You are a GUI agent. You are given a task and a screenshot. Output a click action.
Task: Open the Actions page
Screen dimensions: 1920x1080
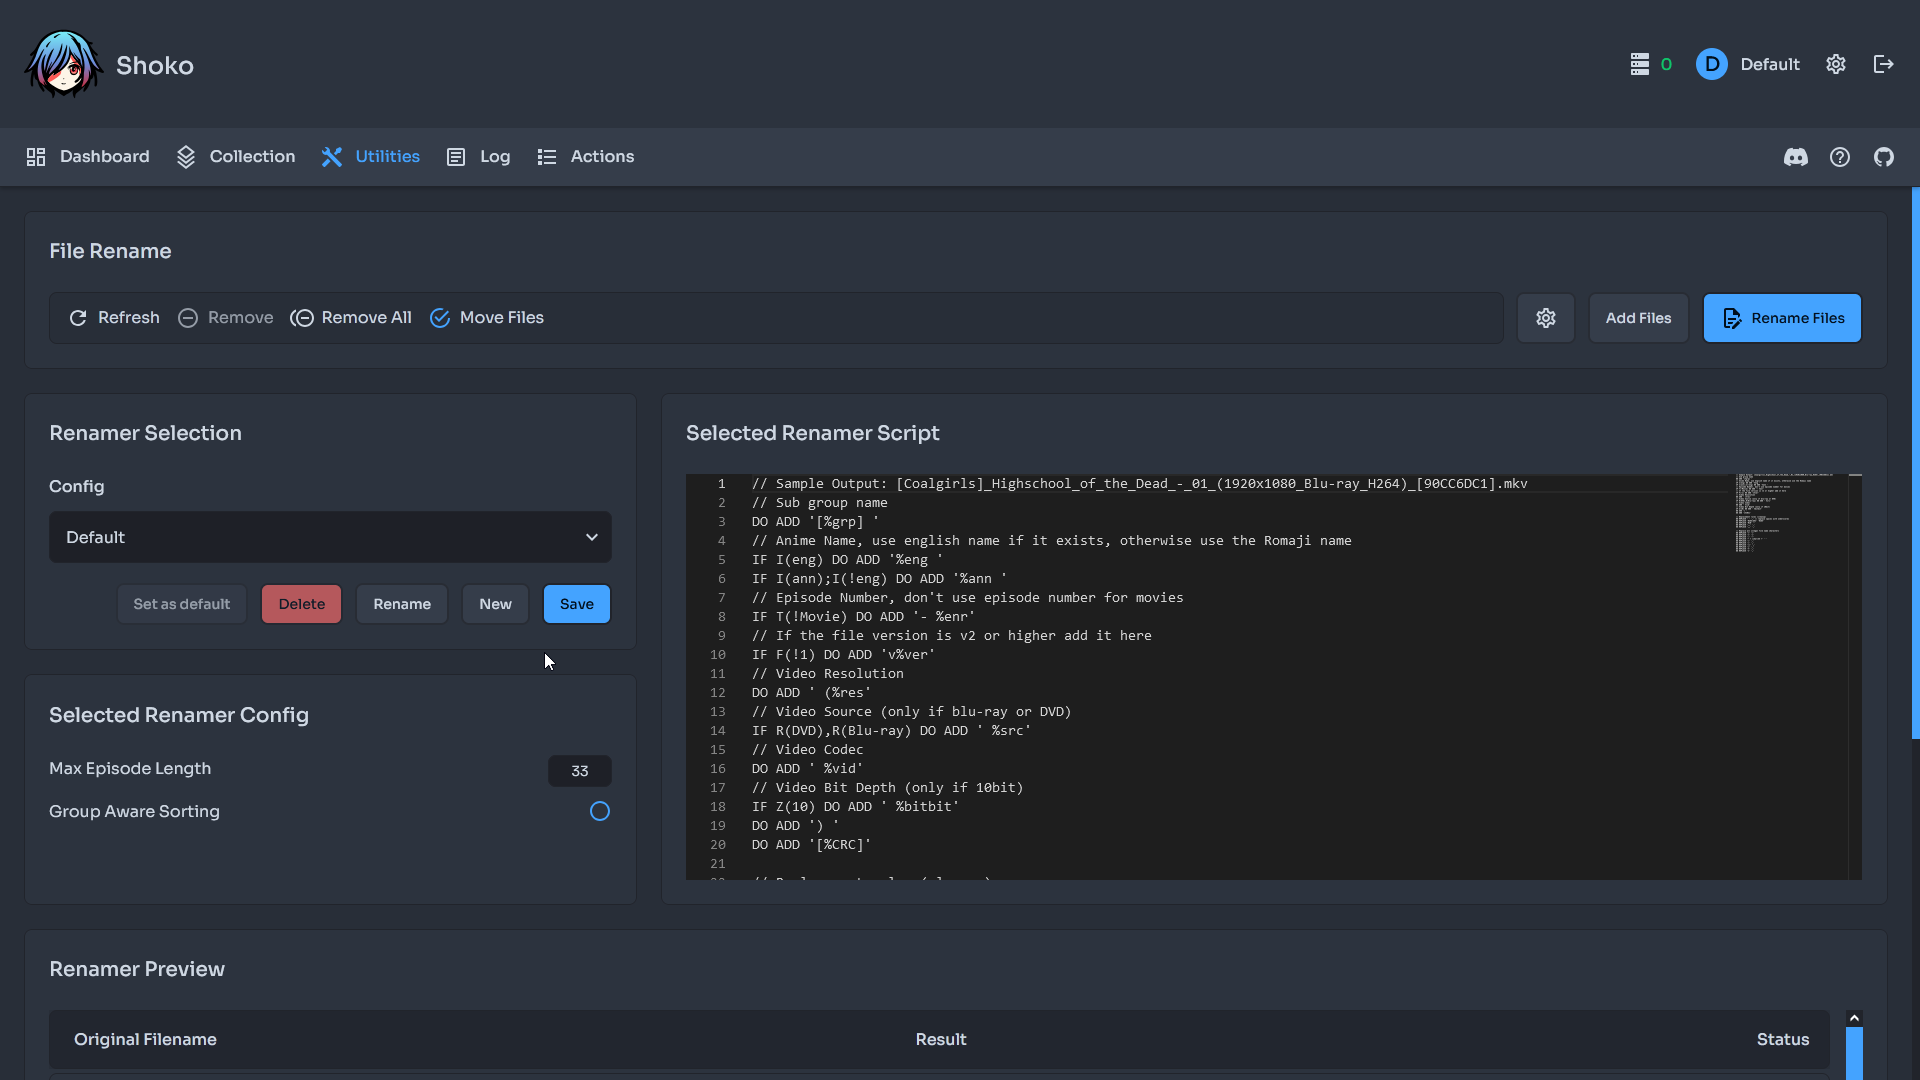pyautogui.click(x=585, y=157)
